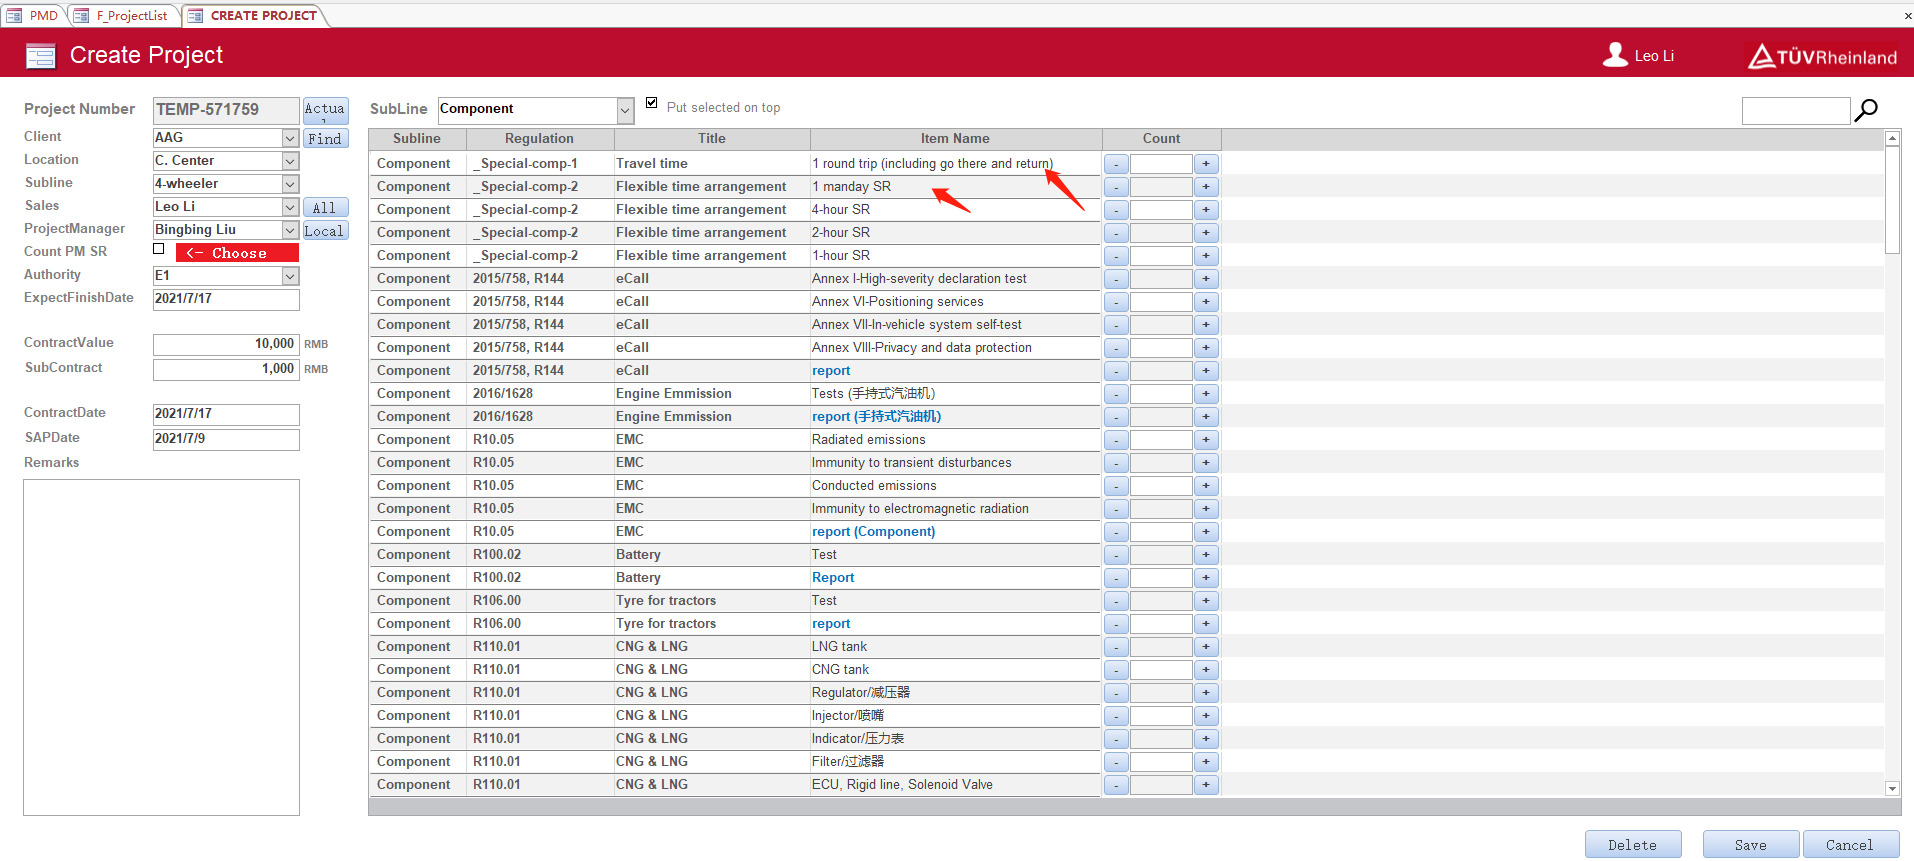Switch to the PMD tab
Image resolution: width=1914 pixels, height=861 pixels.
pyautogui.click(x=34, y=16)
